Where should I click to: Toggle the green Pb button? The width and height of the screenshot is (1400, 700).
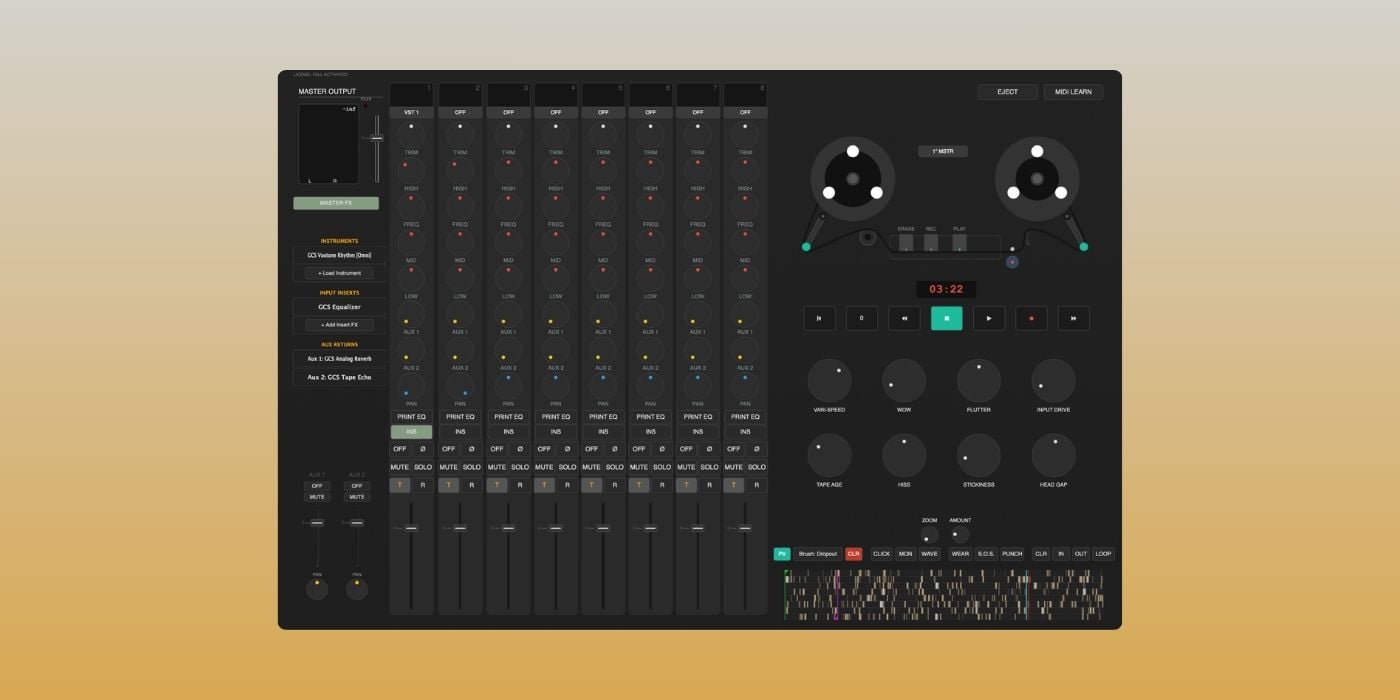click(x=782, y=553)
